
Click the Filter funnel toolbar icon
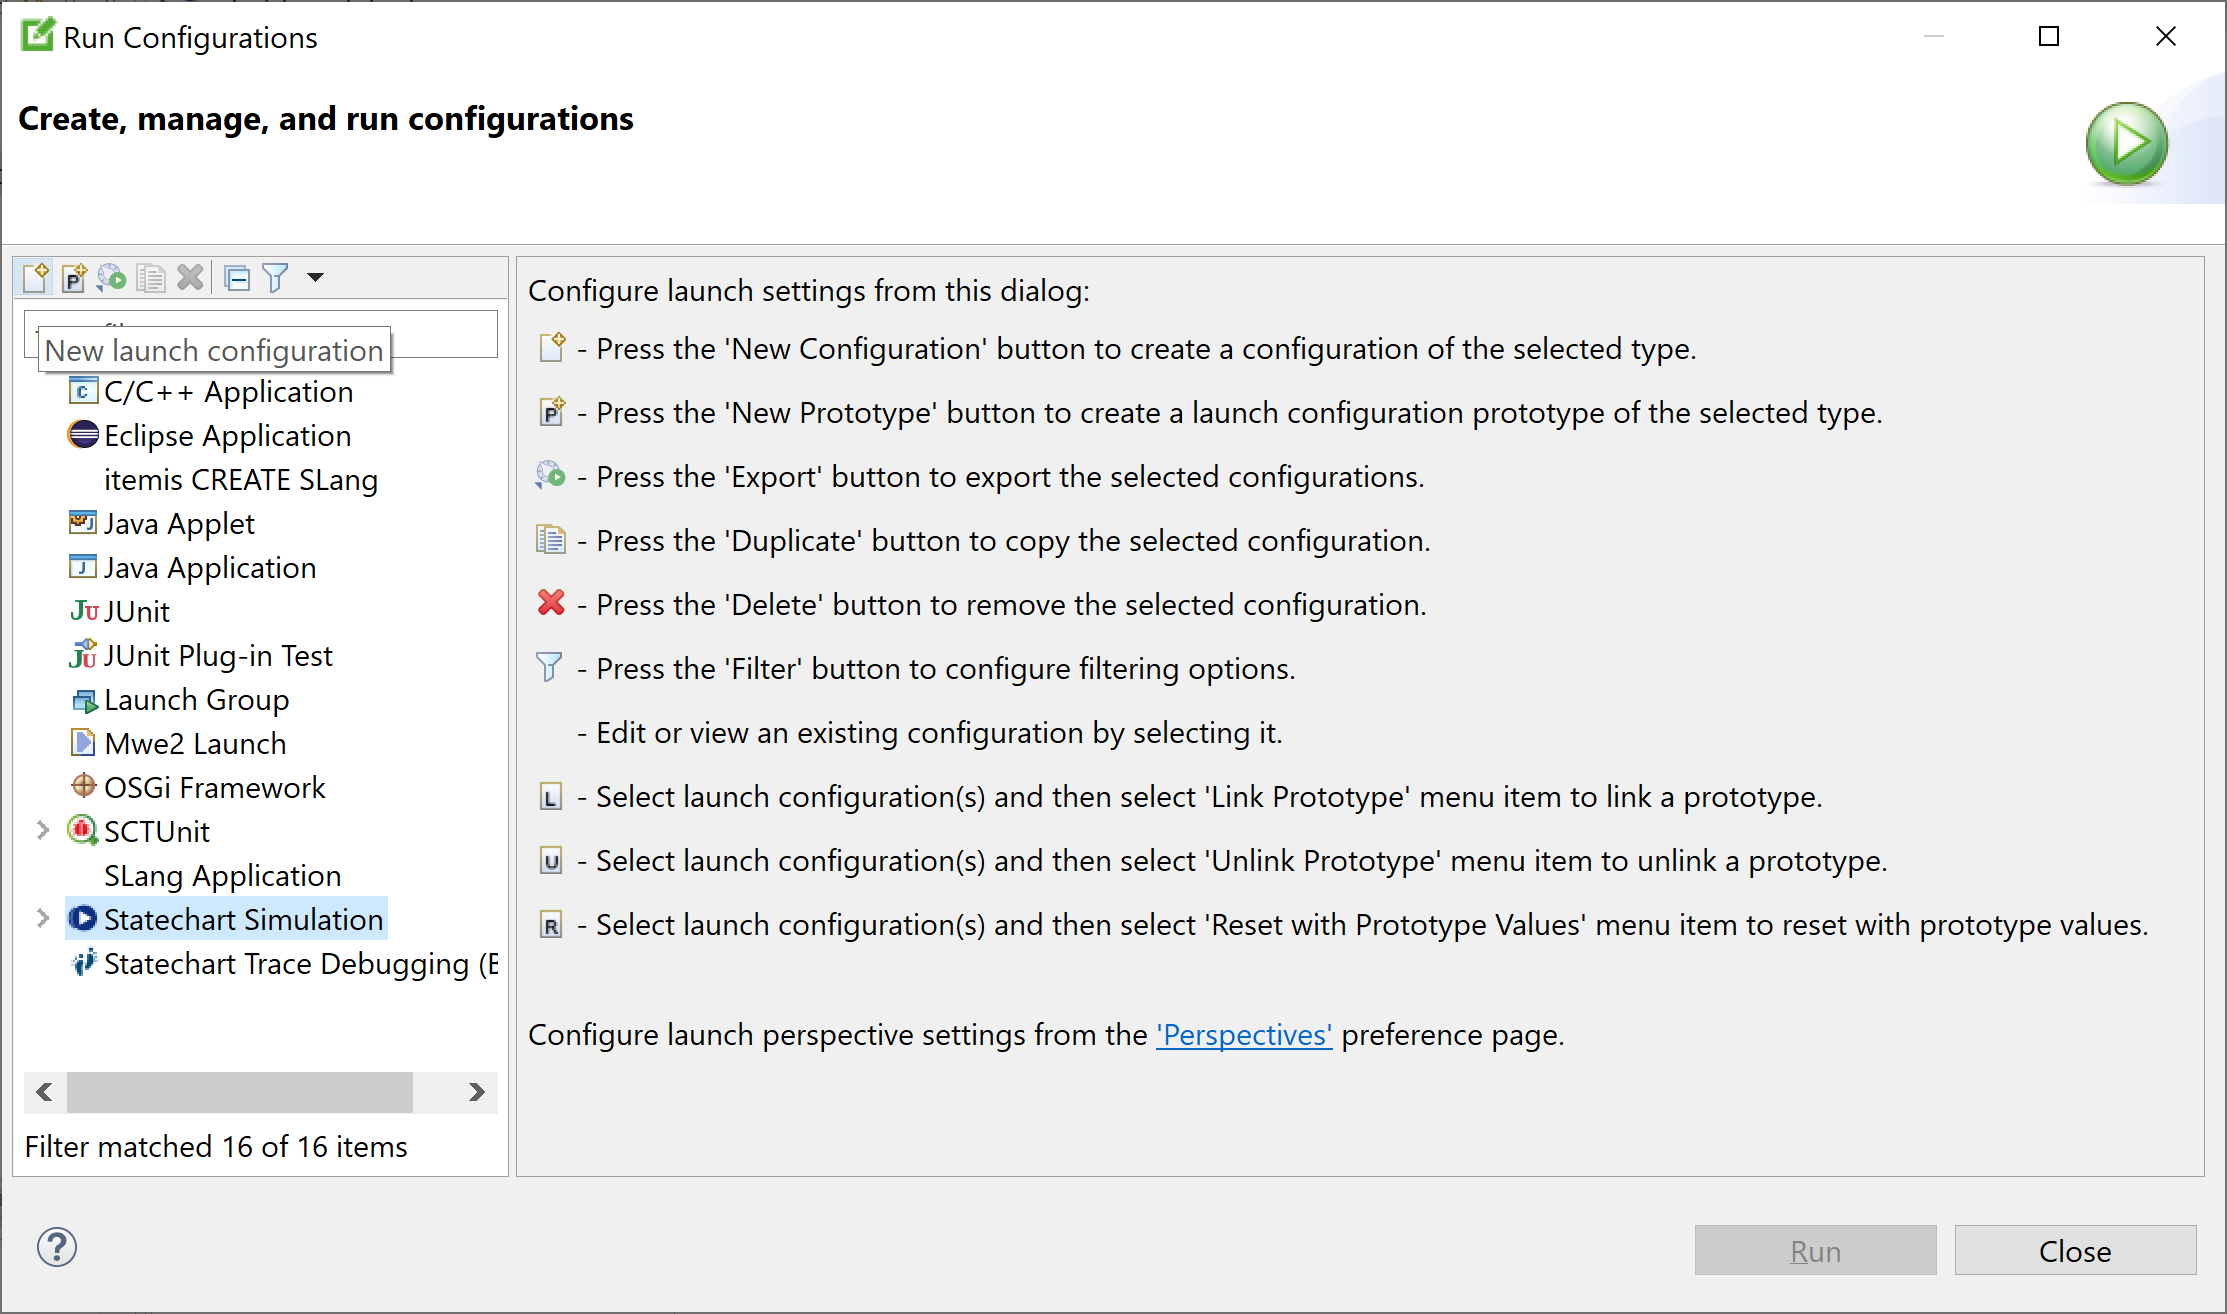pyautogui.click(x=275, y=278)
